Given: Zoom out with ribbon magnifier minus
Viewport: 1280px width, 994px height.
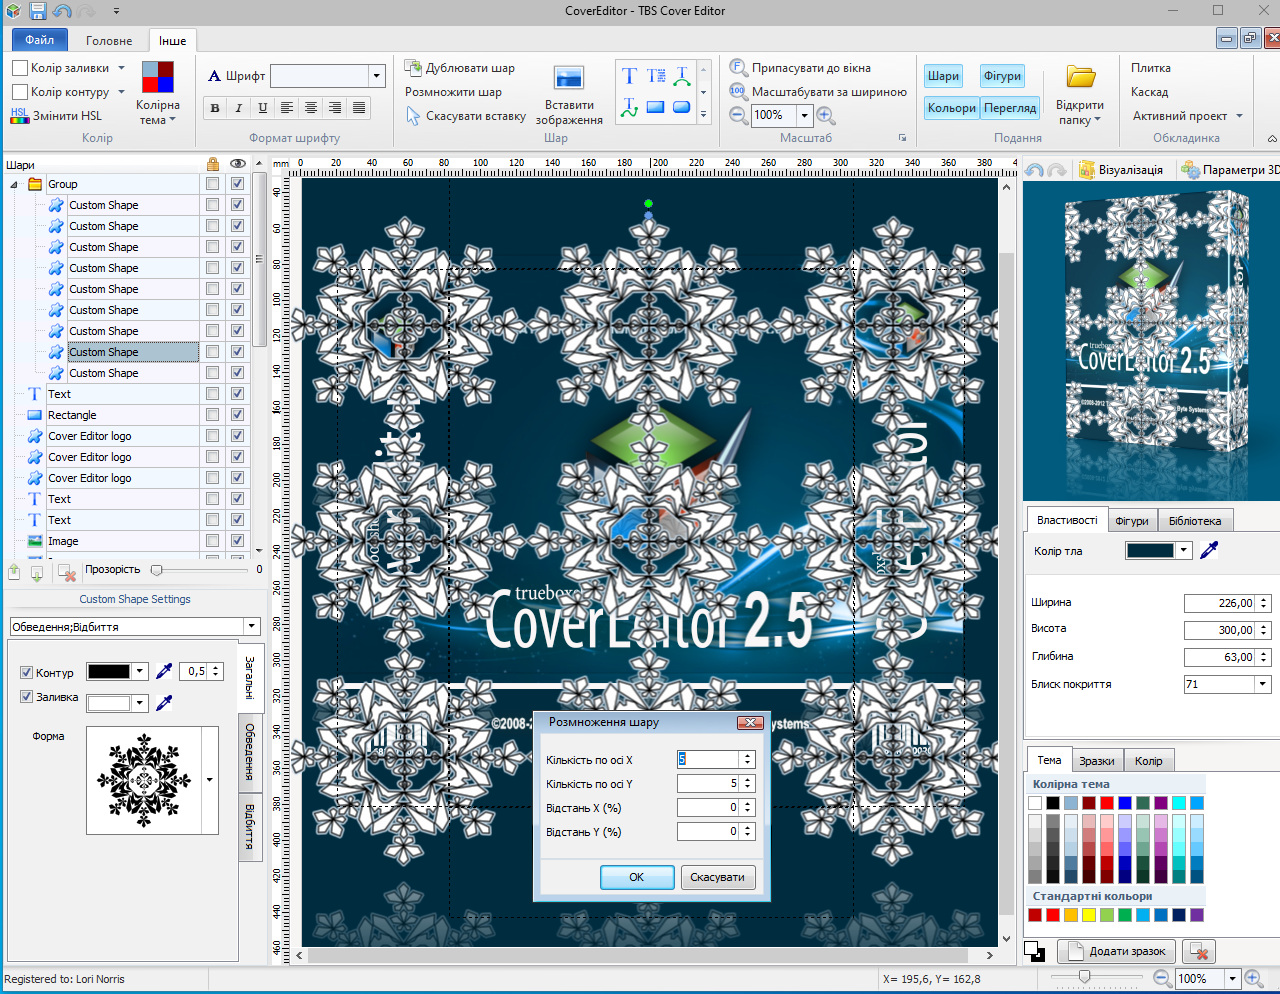Looking at the screenshot, I should (x=738, y=115).
